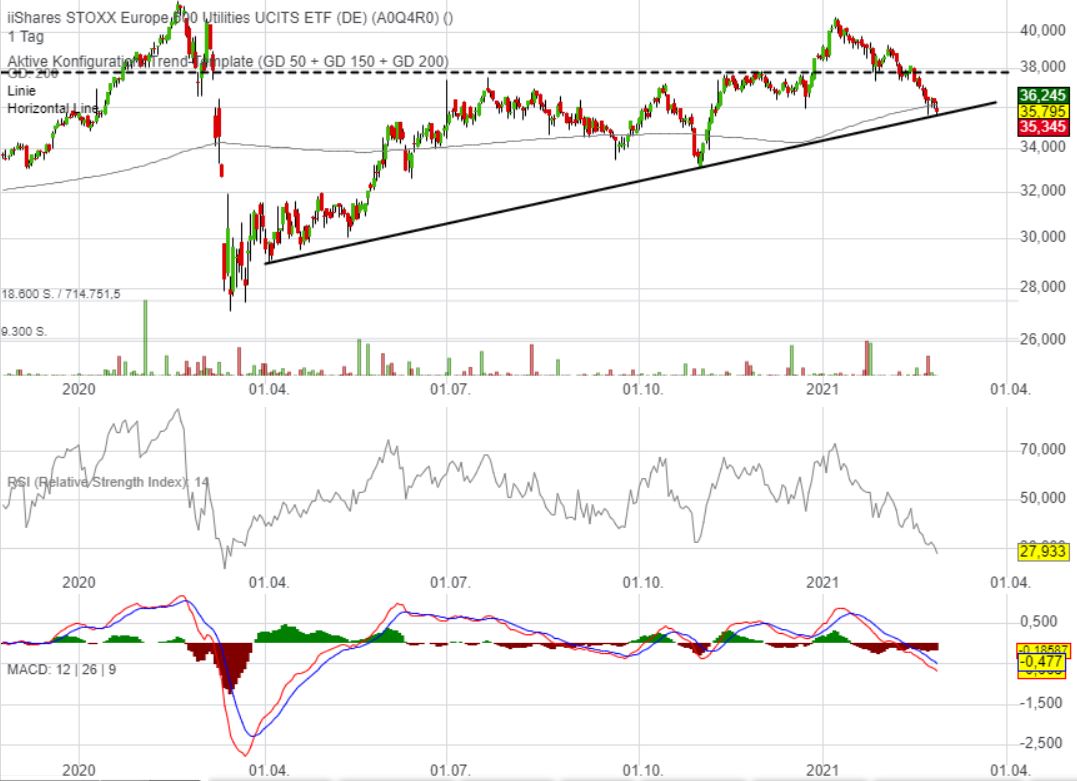Click the red price badge showing 35,345

pyautogui.click(x=1044, y=129)
